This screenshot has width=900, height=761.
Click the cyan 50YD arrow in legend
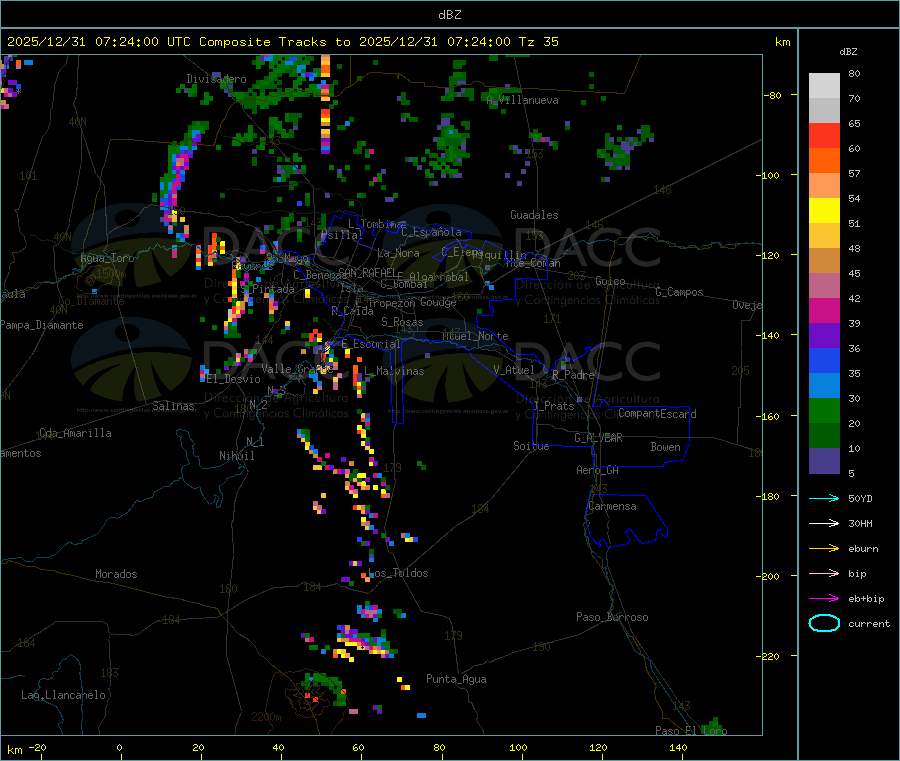824,498
